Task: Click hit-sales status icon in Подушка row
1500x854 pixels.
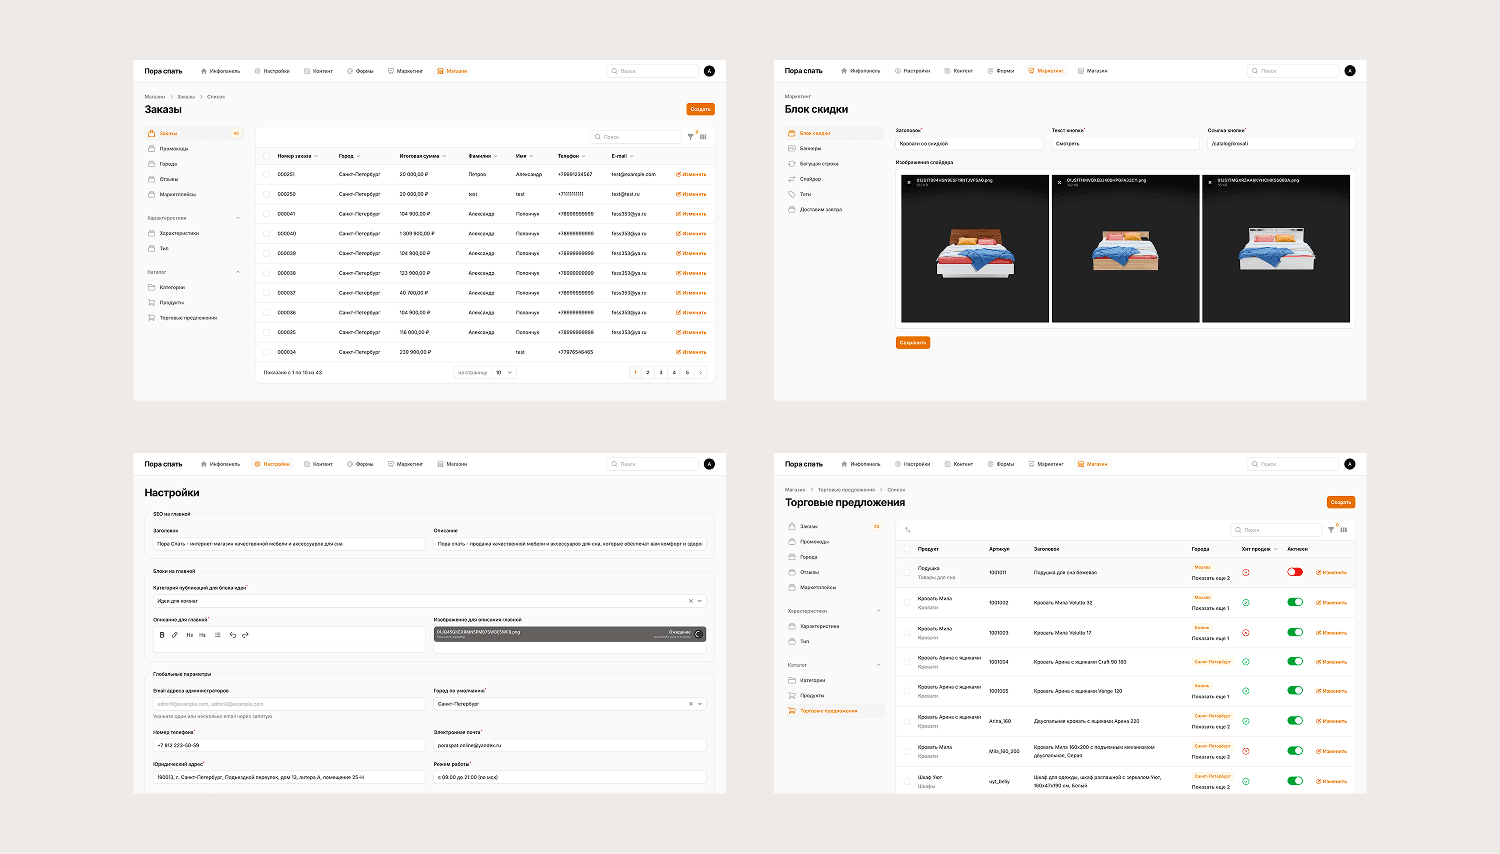Action: click(x=1246, y=572)
